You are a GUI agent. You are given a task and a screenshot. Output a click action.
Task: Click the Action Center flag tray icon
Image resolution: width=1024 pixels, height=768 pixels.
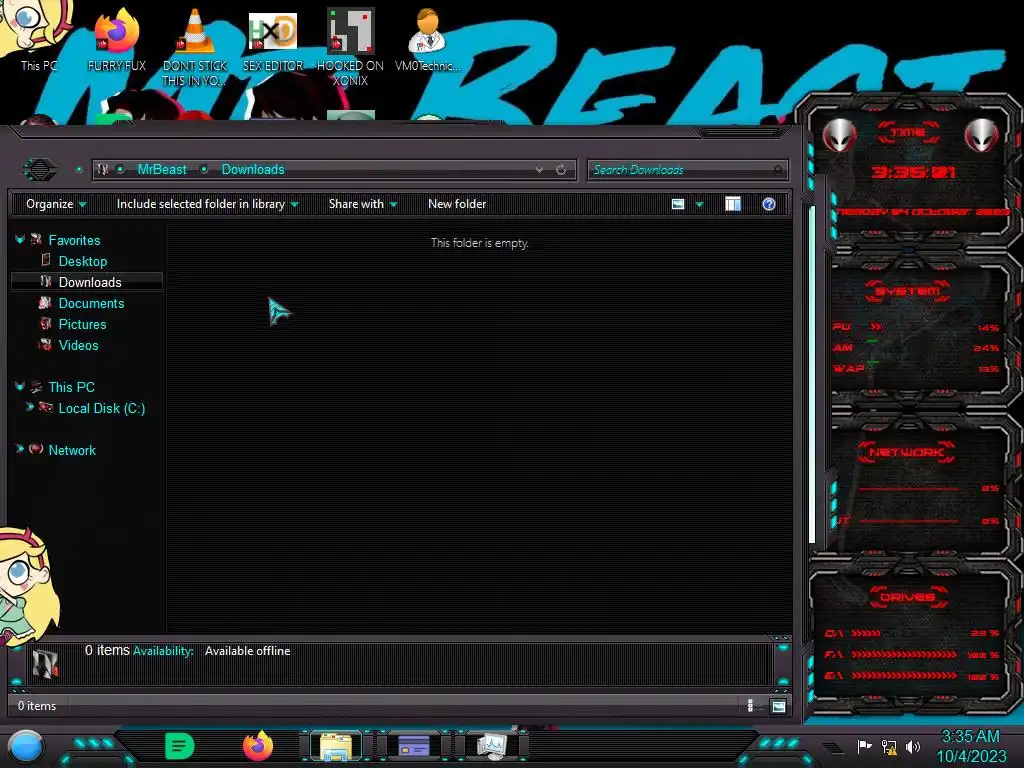(x=864, y=746)
